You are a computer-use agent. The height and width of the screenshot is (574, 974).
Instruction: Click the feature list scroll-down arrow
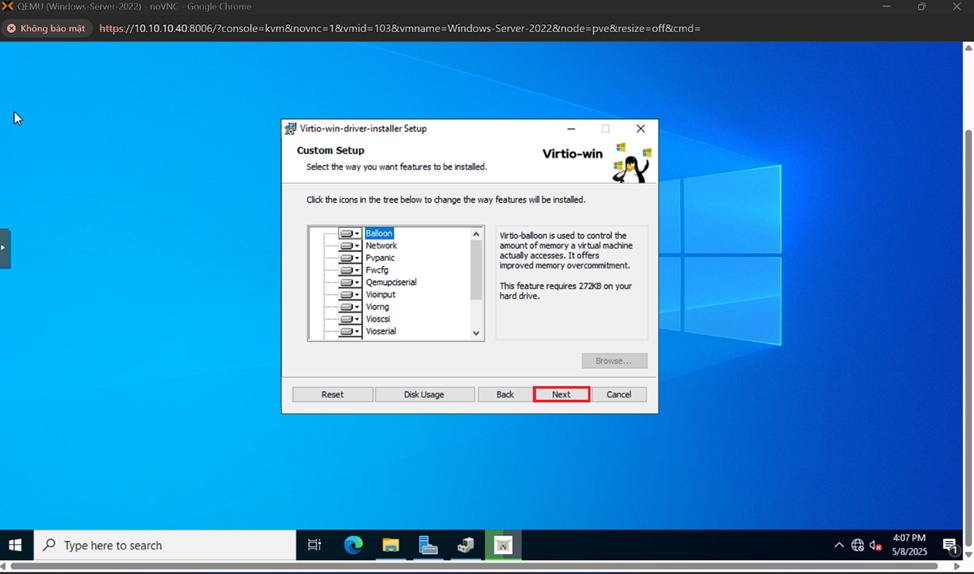tap(476, 333)
